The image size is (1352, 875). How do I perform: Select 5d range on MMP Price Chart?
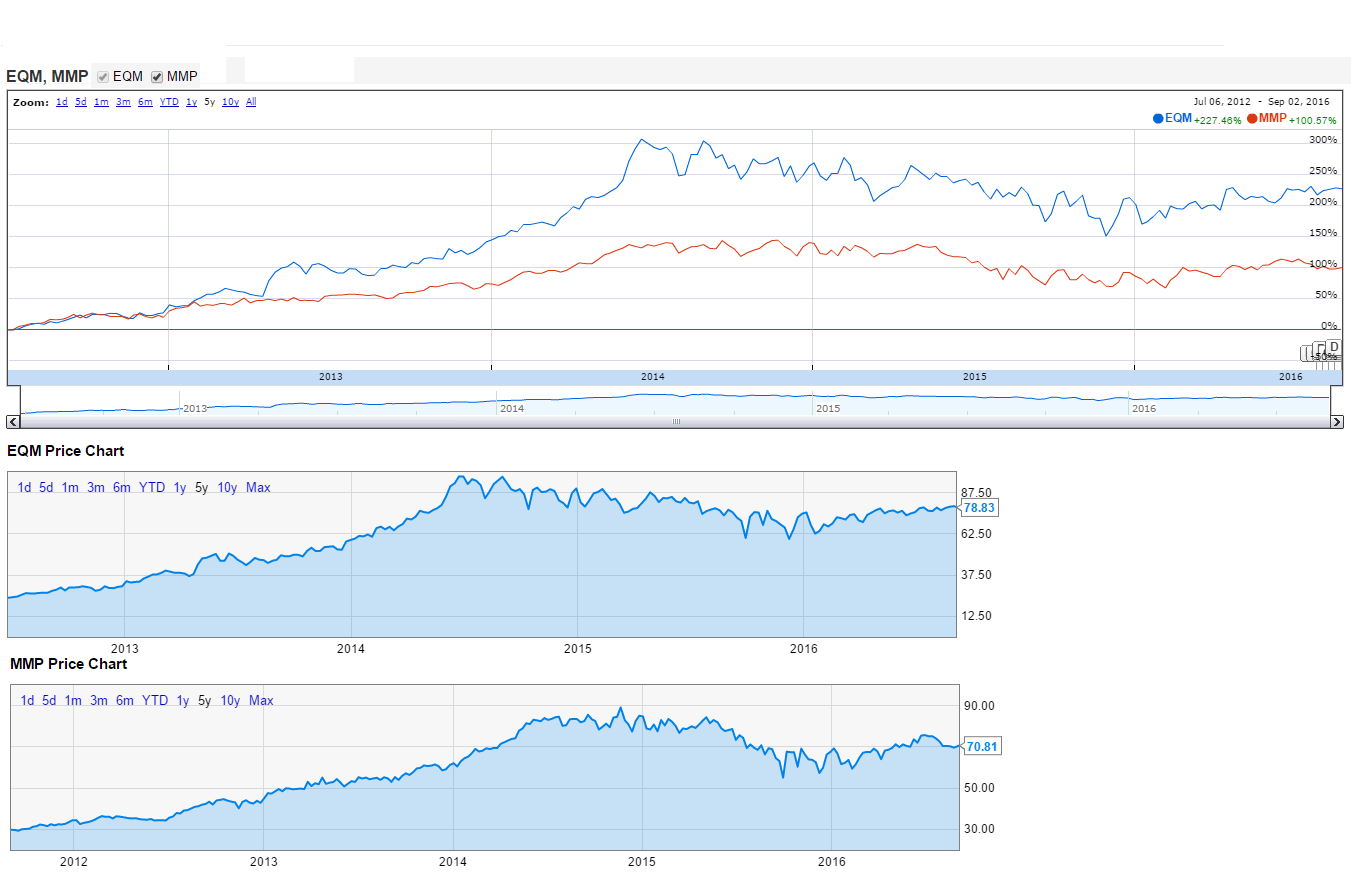[x=49, y=701]
